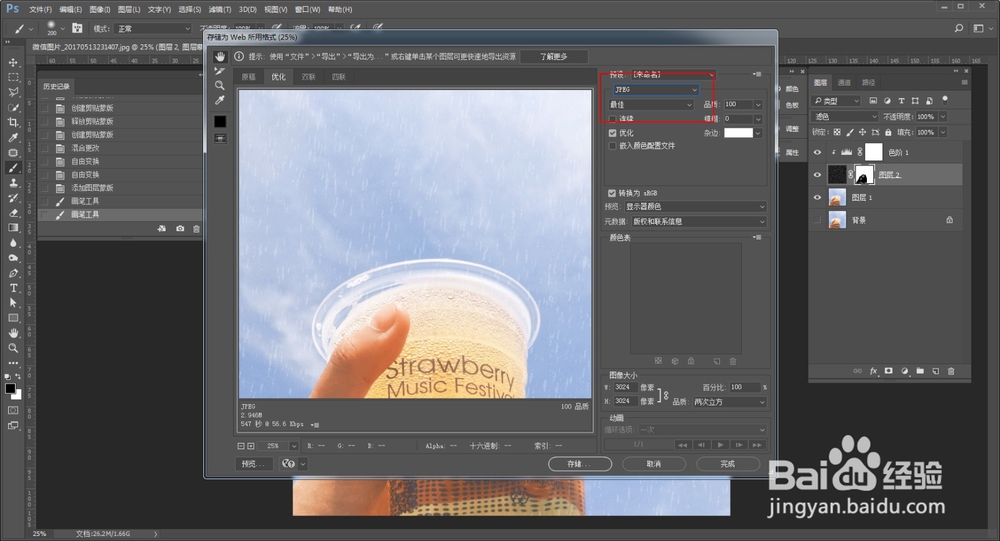Select the Crop tool

(13, 122)
